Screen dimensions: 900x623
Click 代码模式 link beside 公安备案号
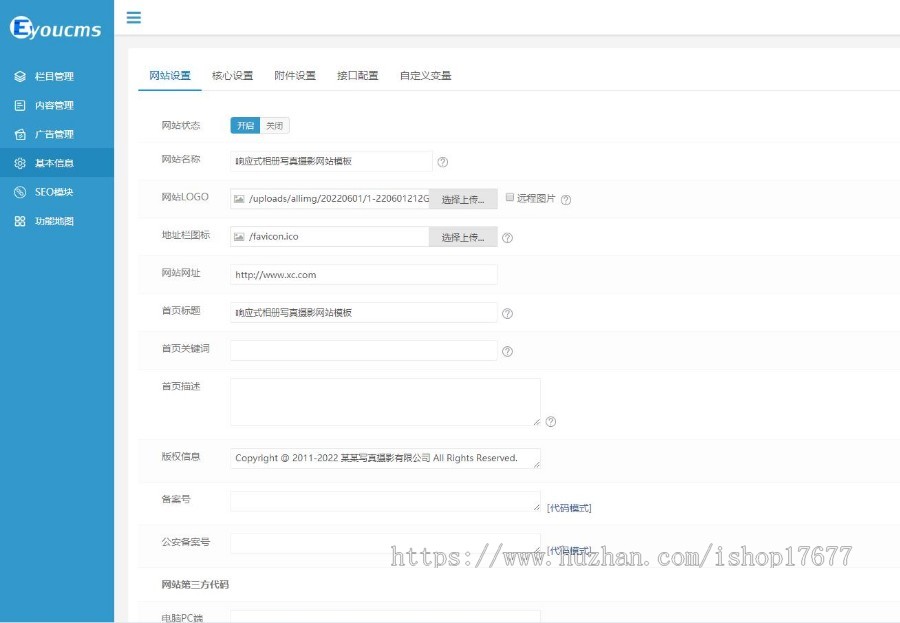coord(569,550)
